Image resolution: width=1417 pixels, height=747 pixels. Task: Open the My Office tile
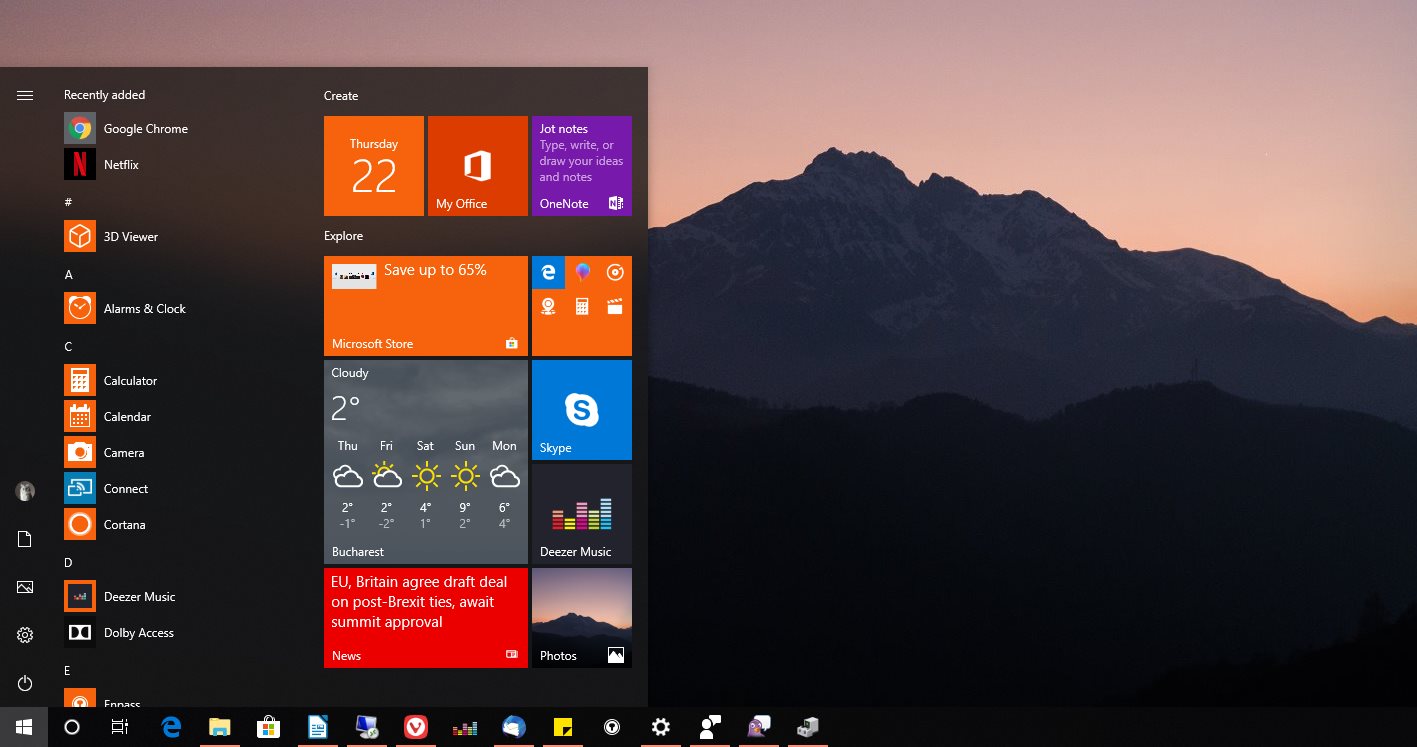click(x=478, y=166)
